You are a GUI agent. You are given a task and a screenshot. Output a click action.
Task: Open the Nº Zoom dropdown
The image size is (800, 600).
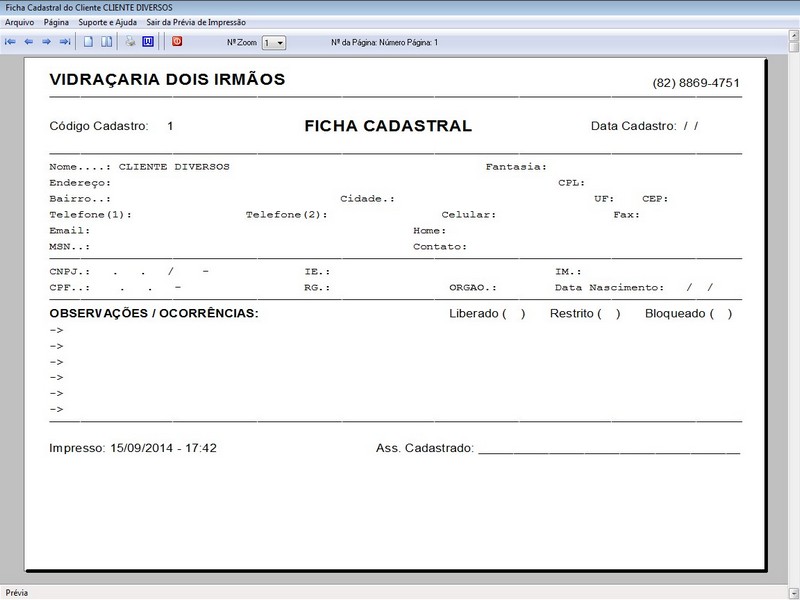[282, 42]
